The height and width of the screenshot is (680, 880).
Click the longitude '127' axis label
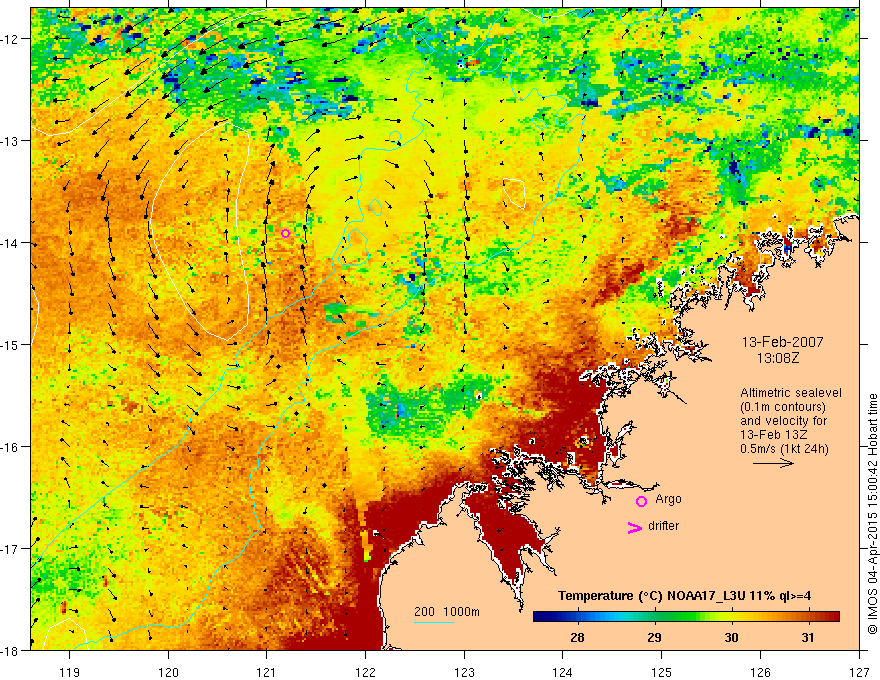coord(859,672)
